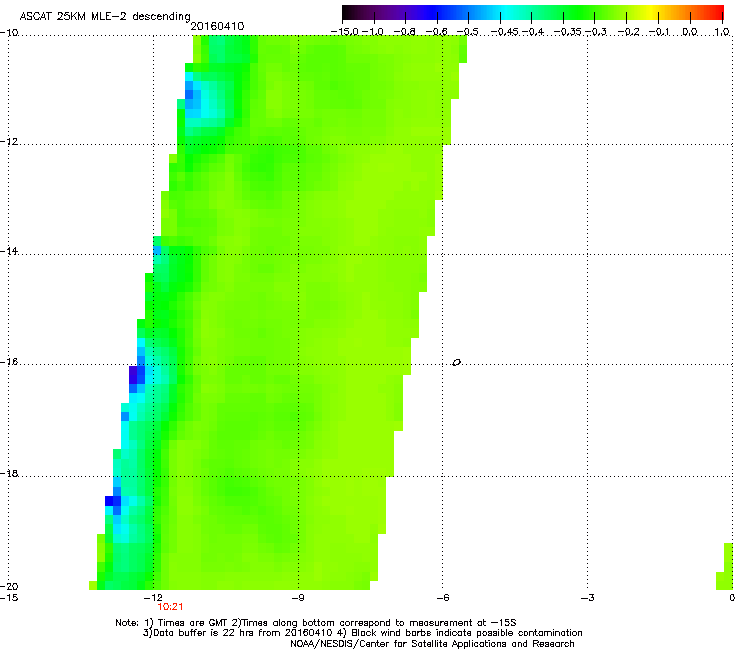The image size is (740, 650).
Task: Click the "NOAA/NESDIS/Center for Satellite Applications and Research" credit
Action: coord(432,644)
